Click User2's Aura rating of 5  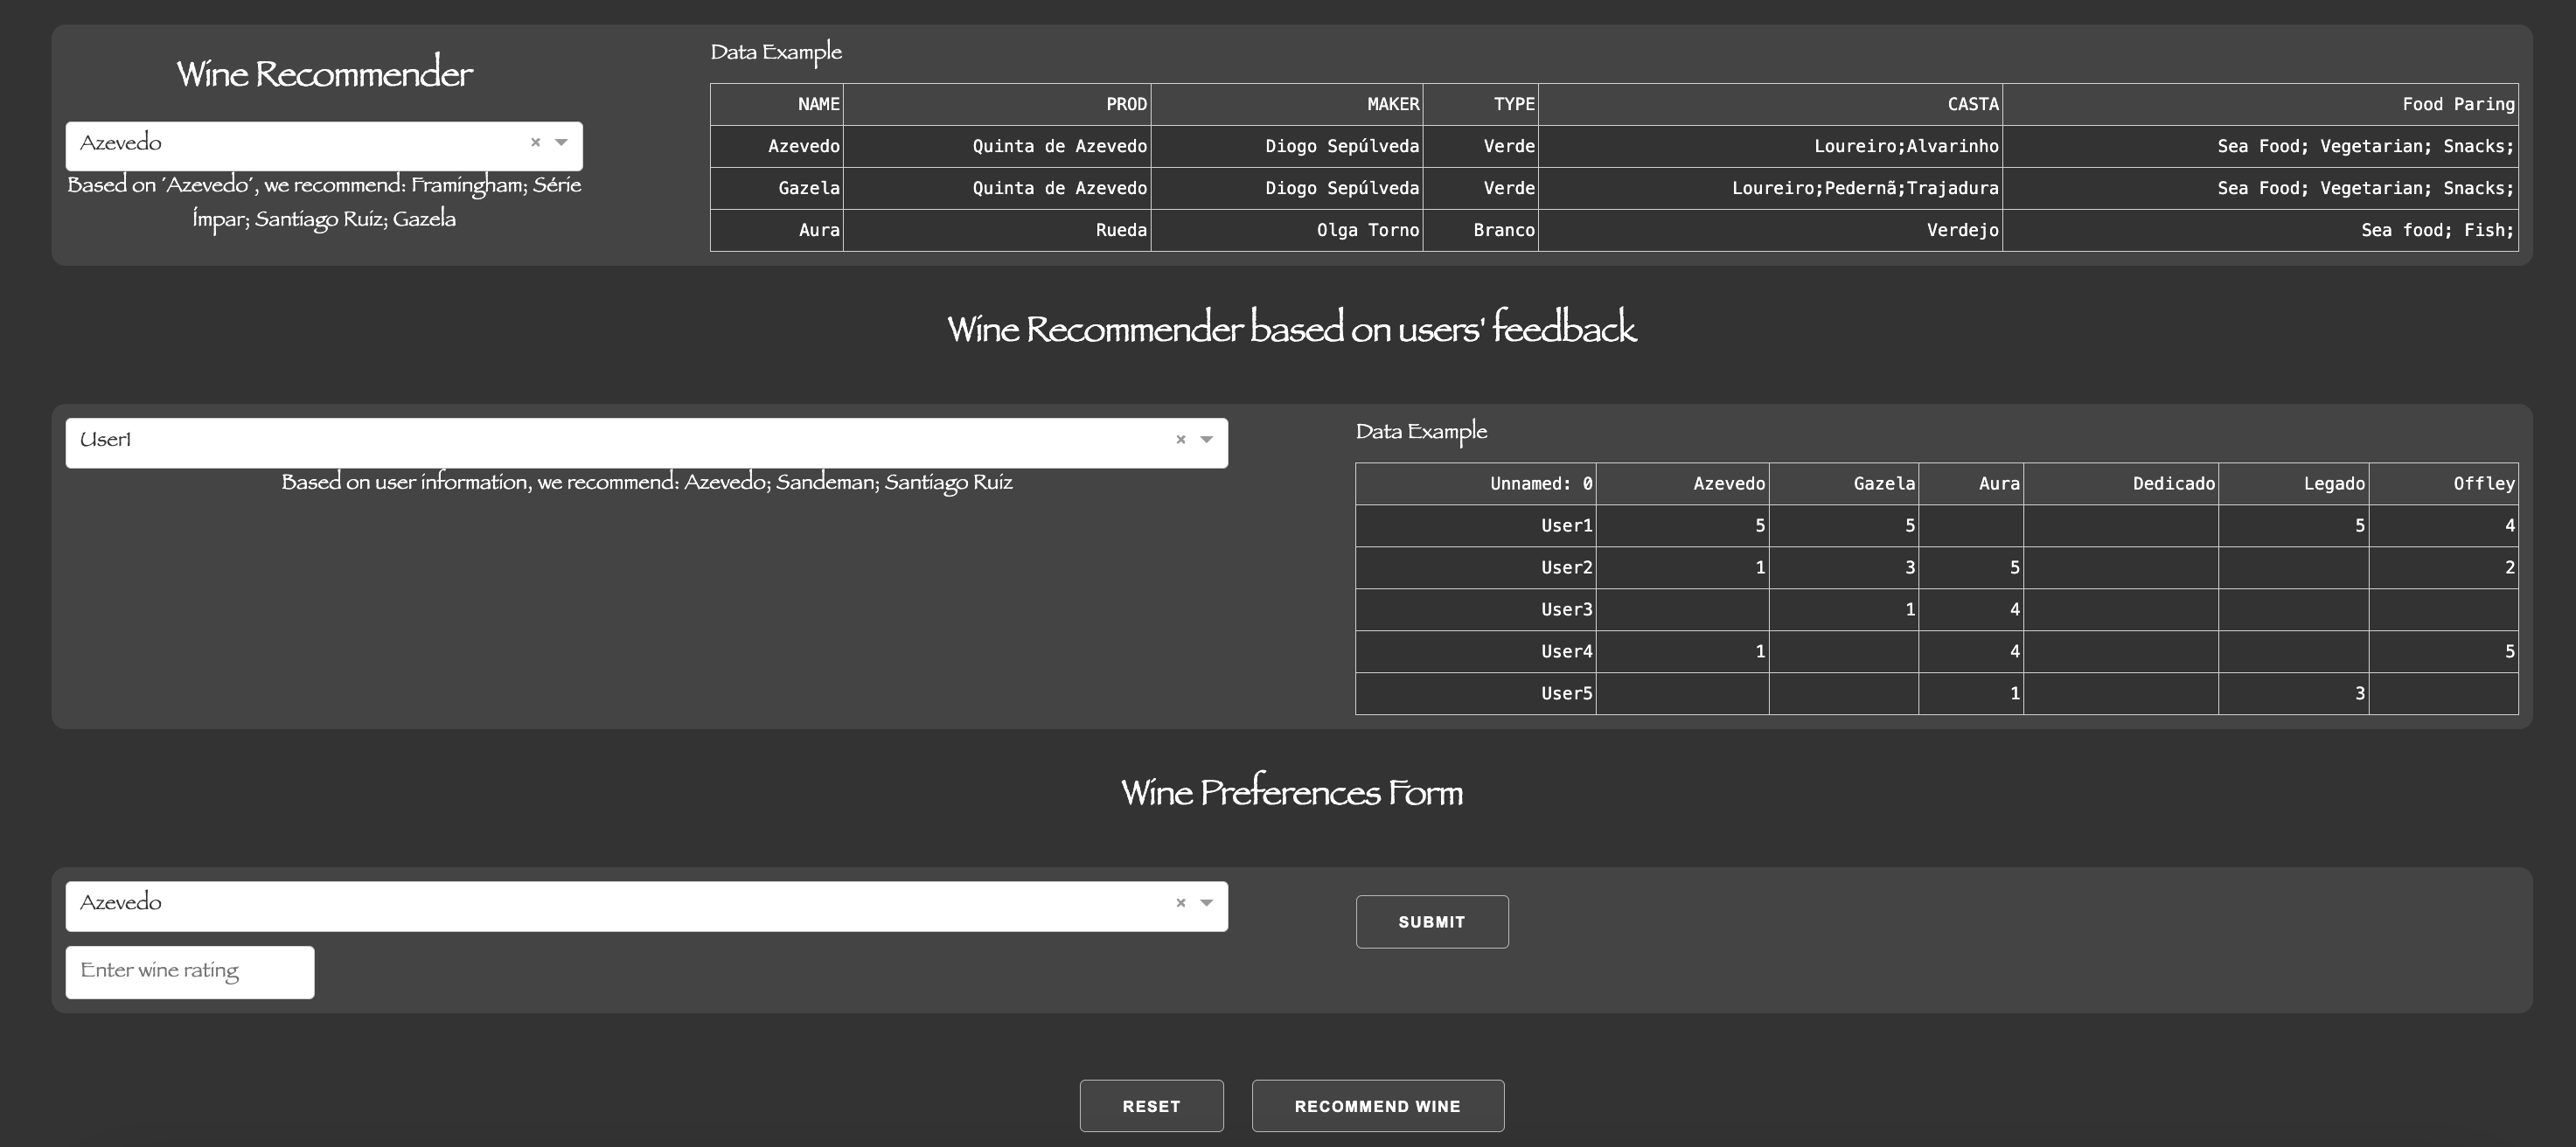pos(1971,568)
